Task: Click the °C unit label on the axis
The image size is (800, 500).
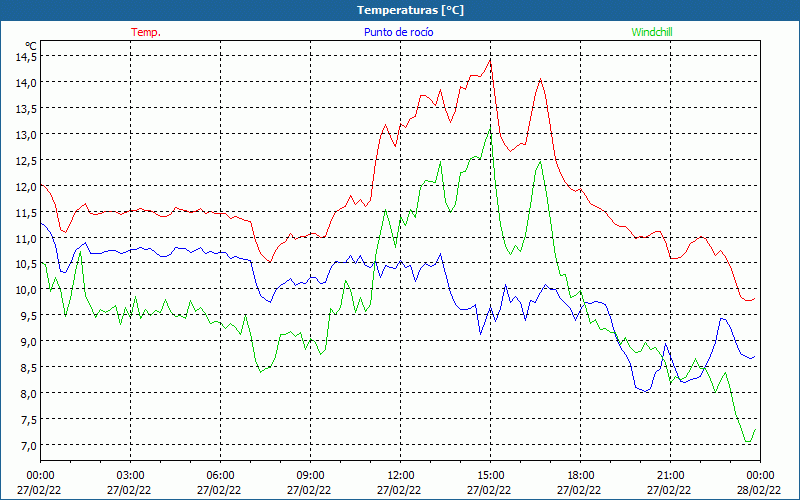Action: point(31,46)
